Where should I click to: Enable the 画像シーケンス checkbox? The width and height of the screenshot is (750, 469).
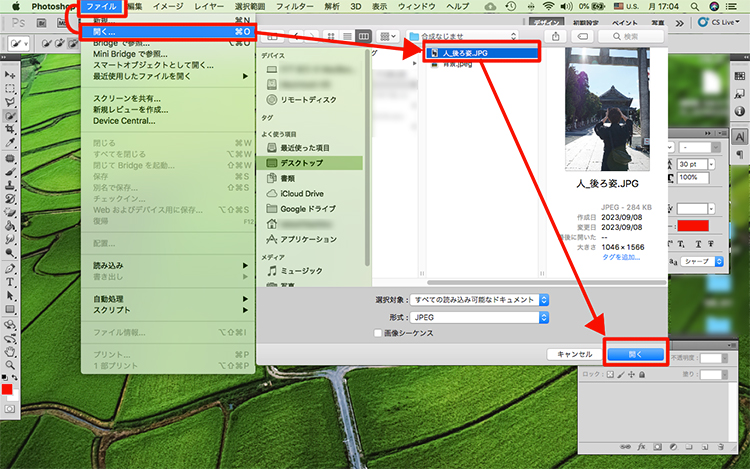pyautogui.click(x=378, y=333)
